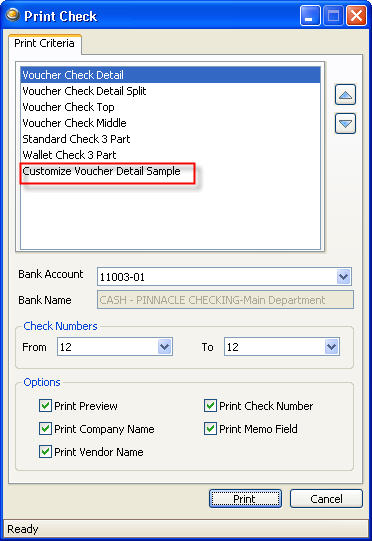Uncheck Print Company Name option
Image resolution: width=372 pixels, height=541 pixels.
point(45,429)
